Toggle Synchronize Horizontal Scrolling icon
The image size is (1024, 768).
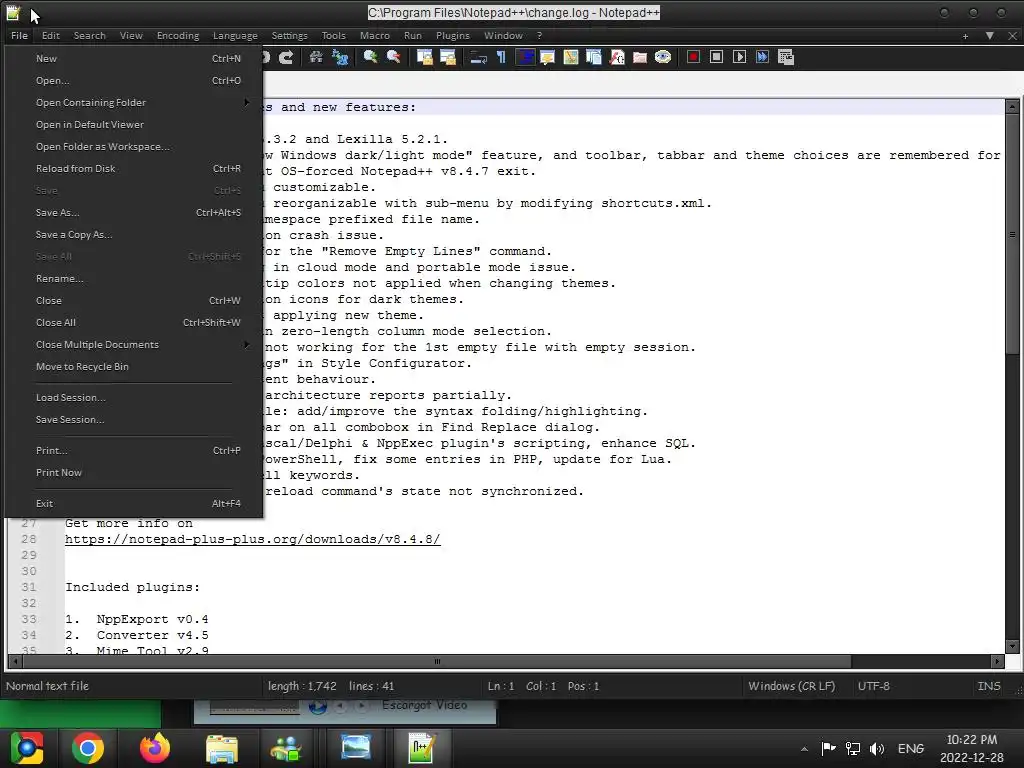(448, 57)
